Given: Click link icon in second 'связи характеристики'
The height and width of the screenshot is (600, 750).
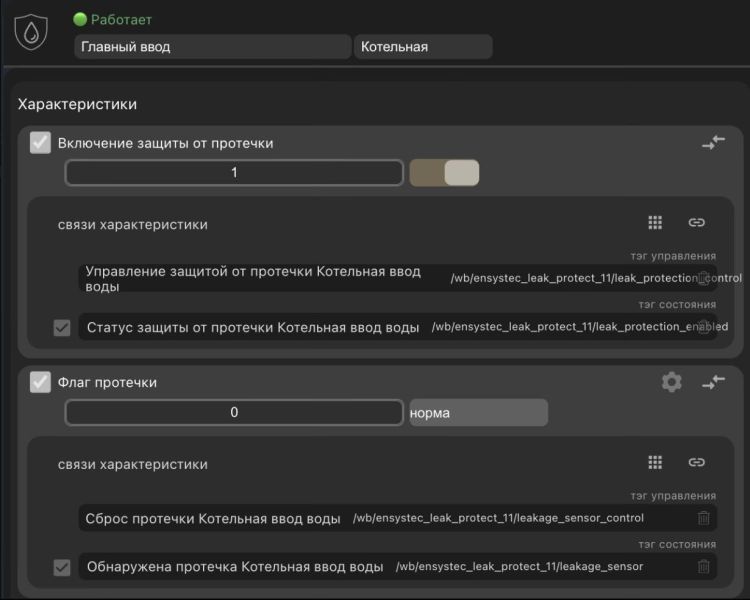Looking at the screenshot, I should click(696, 462).
